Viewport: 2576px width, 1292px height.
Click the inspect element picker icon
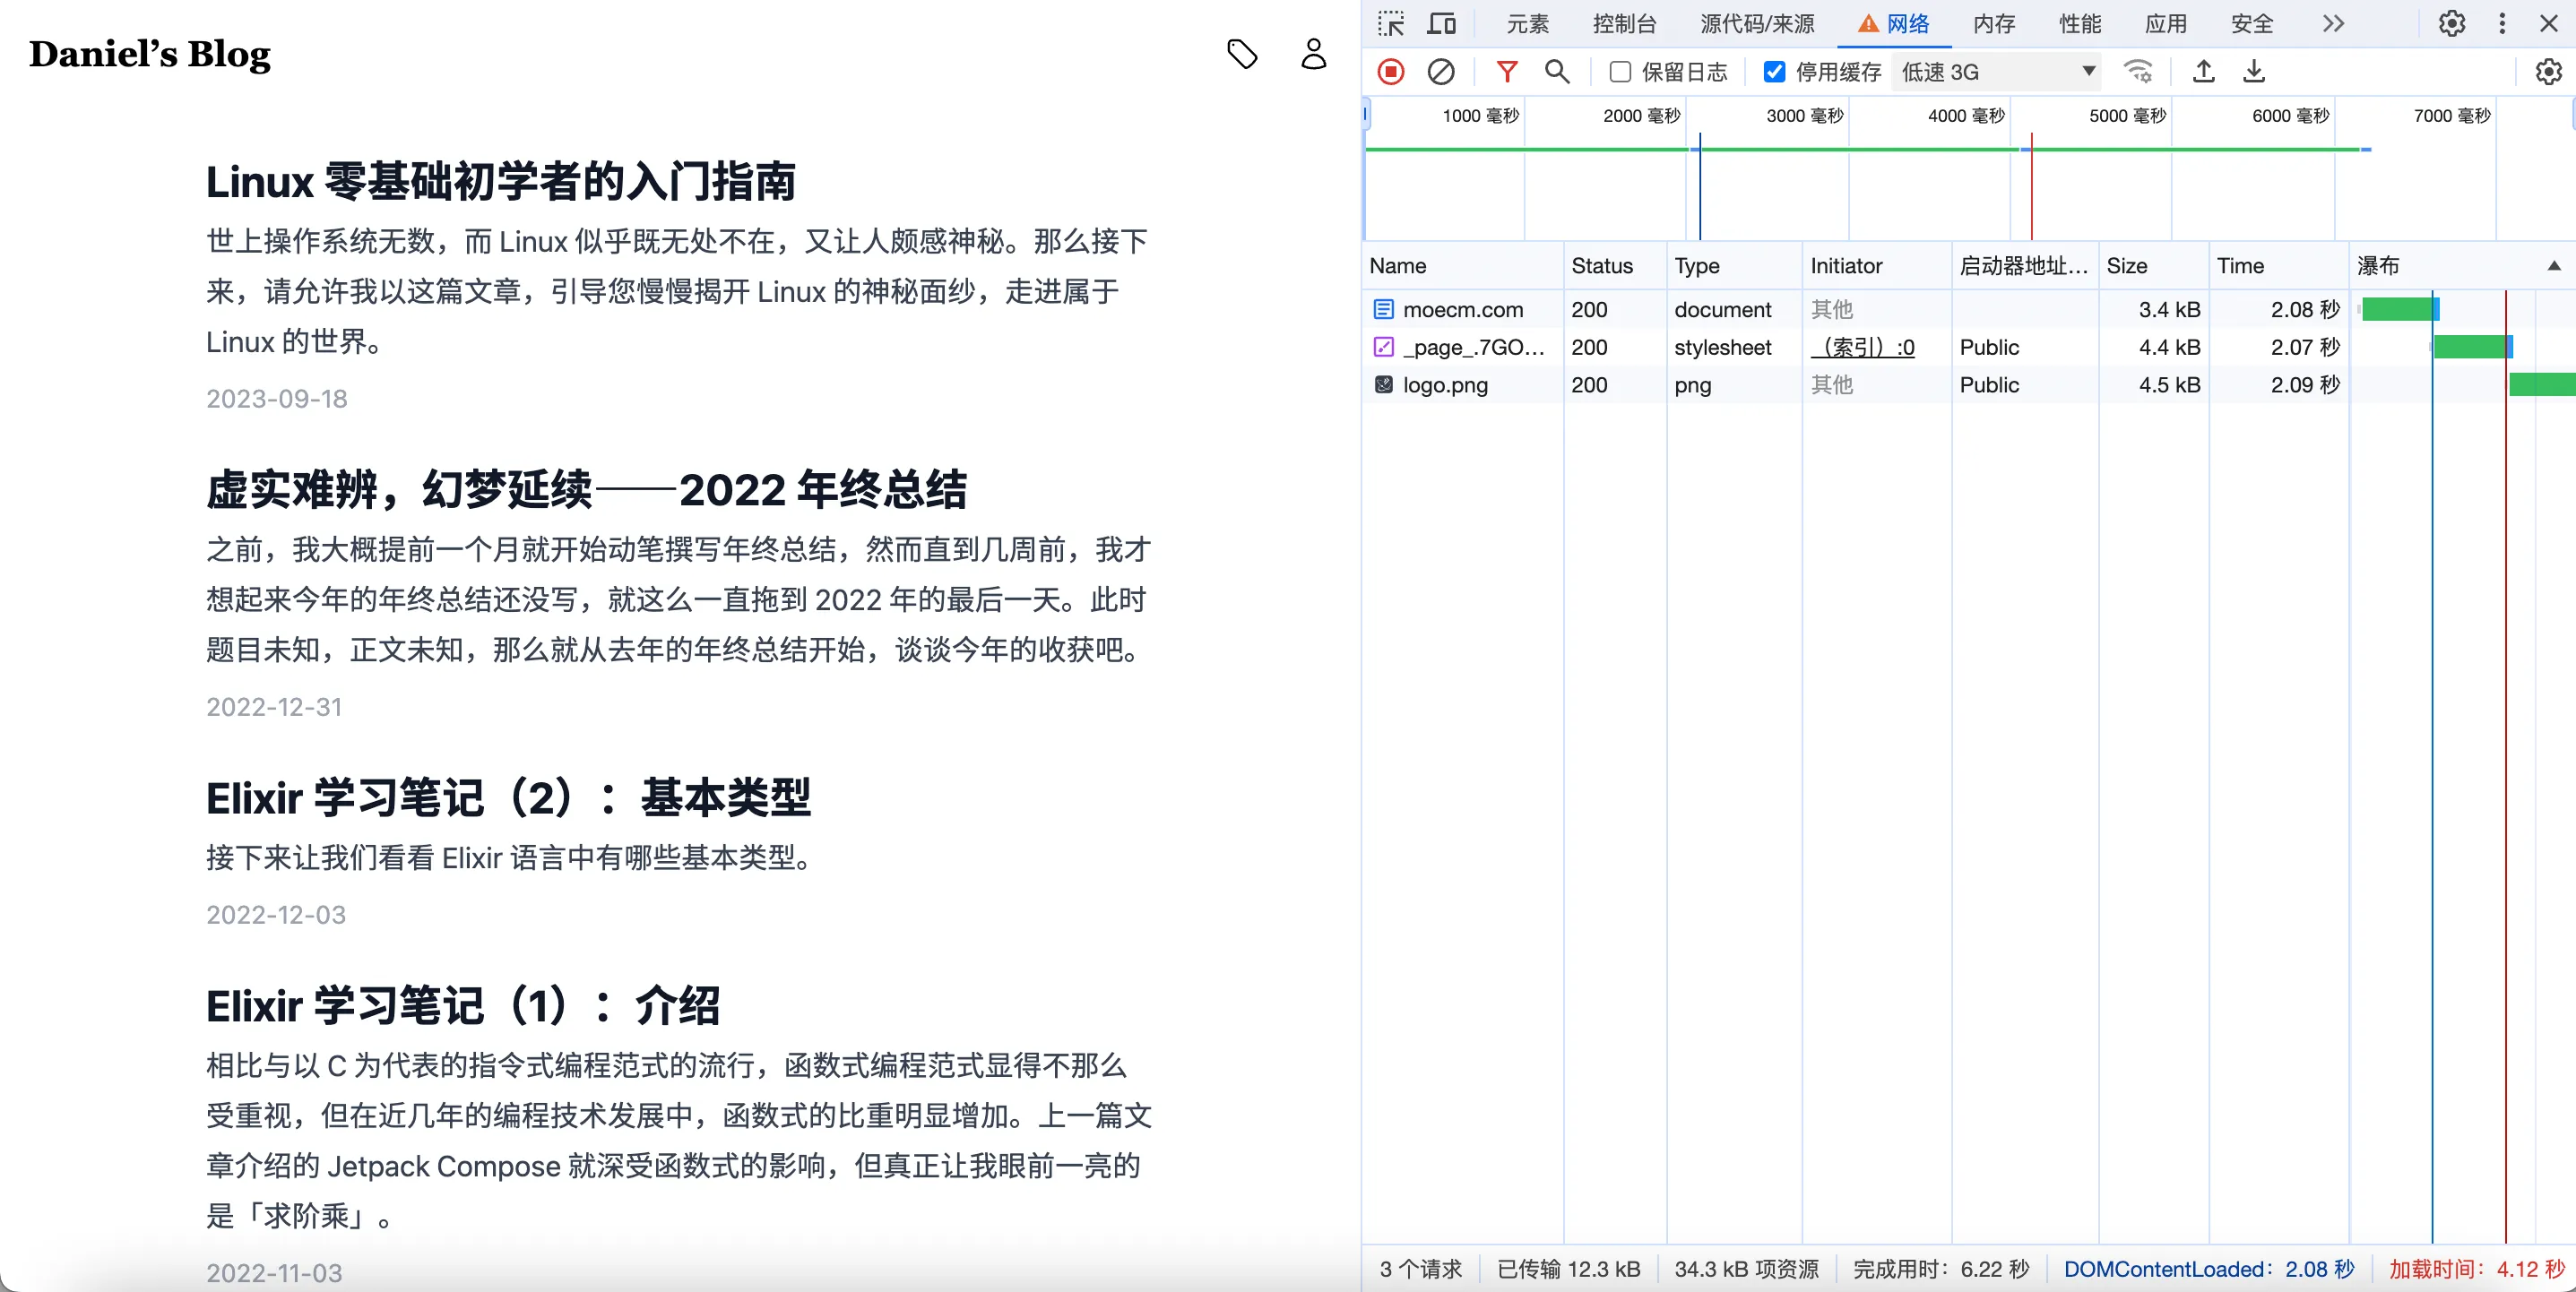(x=1391, y=23)
